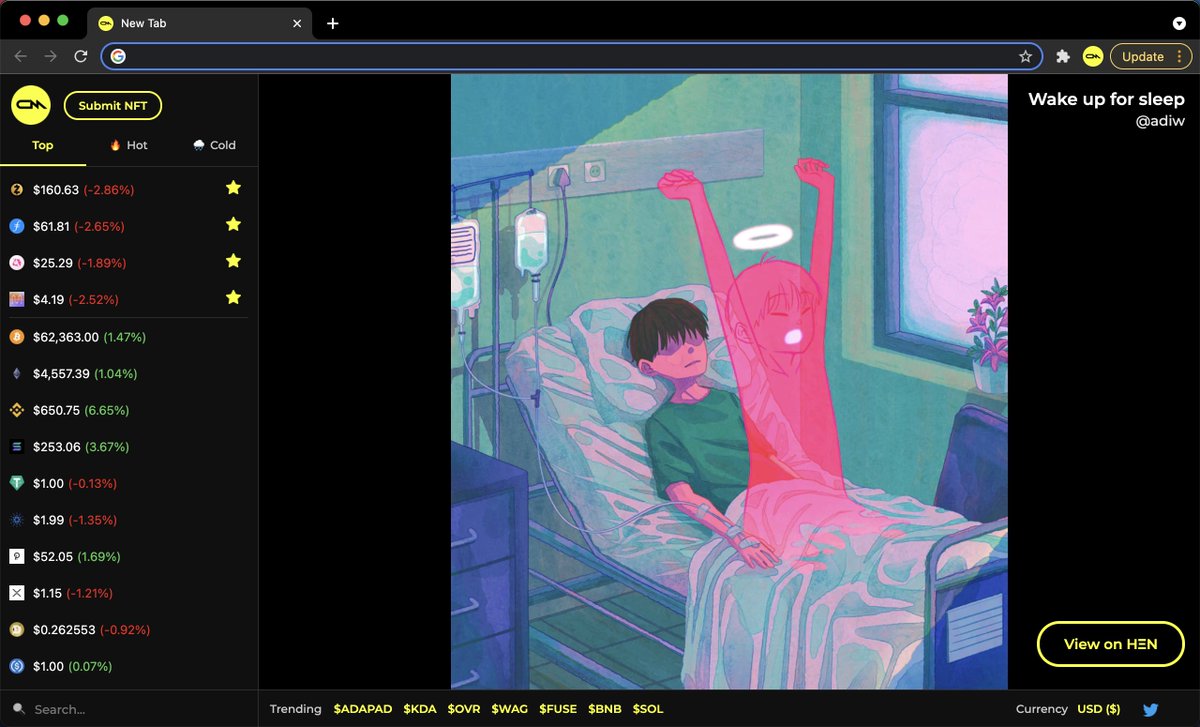Open the trending $KDA link
Image resolution: width=1200 pixels, height=727 pixels.
click(420, 709)
